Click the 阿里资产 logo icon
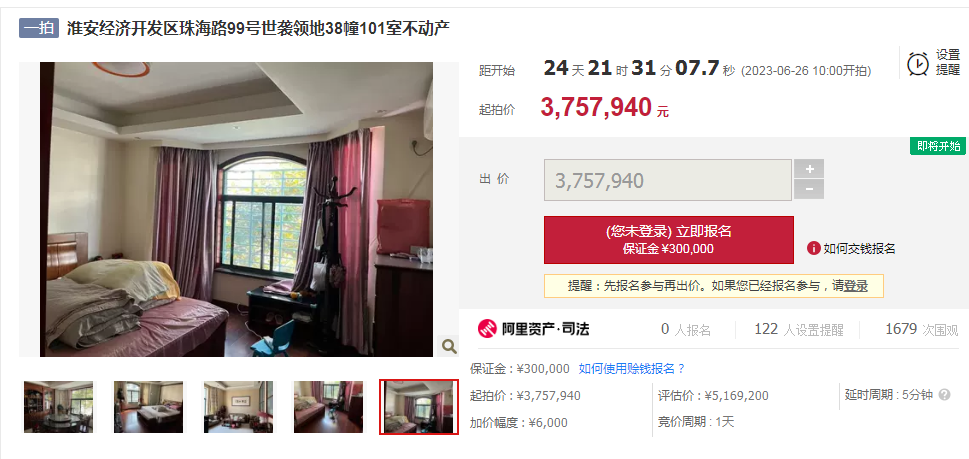This screenshot has height=459, width=969. point(488,329)
